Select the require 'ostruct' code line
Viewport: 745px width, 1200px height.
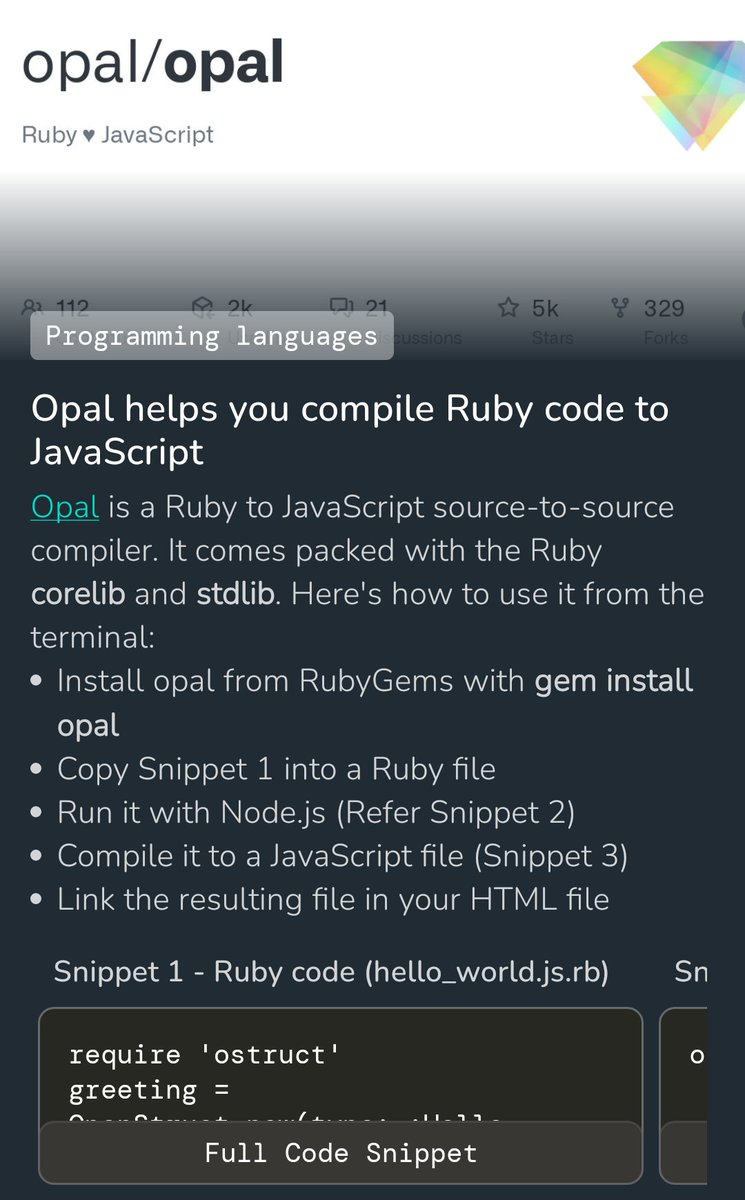205,1055
